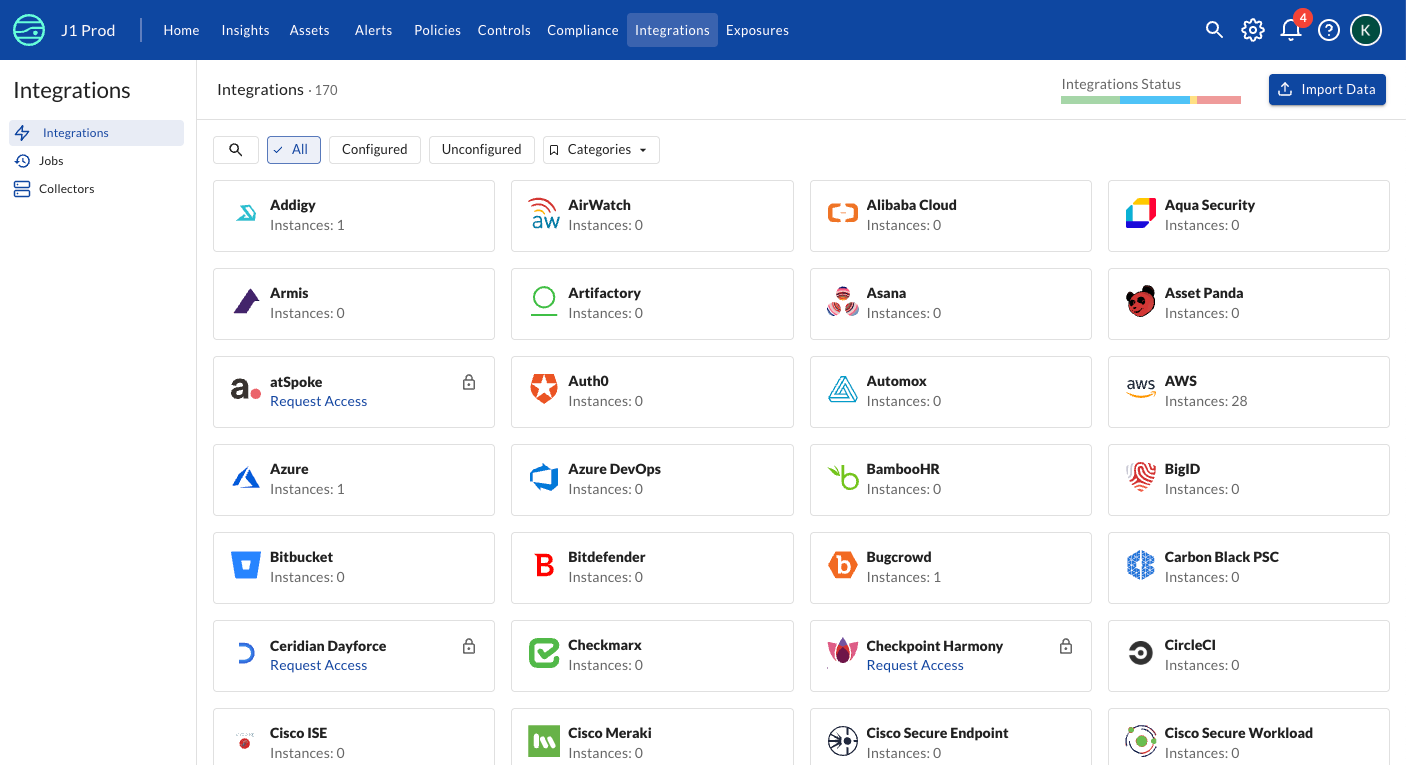
Task: Click the Bitdefender logo icon
Action: (544, 566)
